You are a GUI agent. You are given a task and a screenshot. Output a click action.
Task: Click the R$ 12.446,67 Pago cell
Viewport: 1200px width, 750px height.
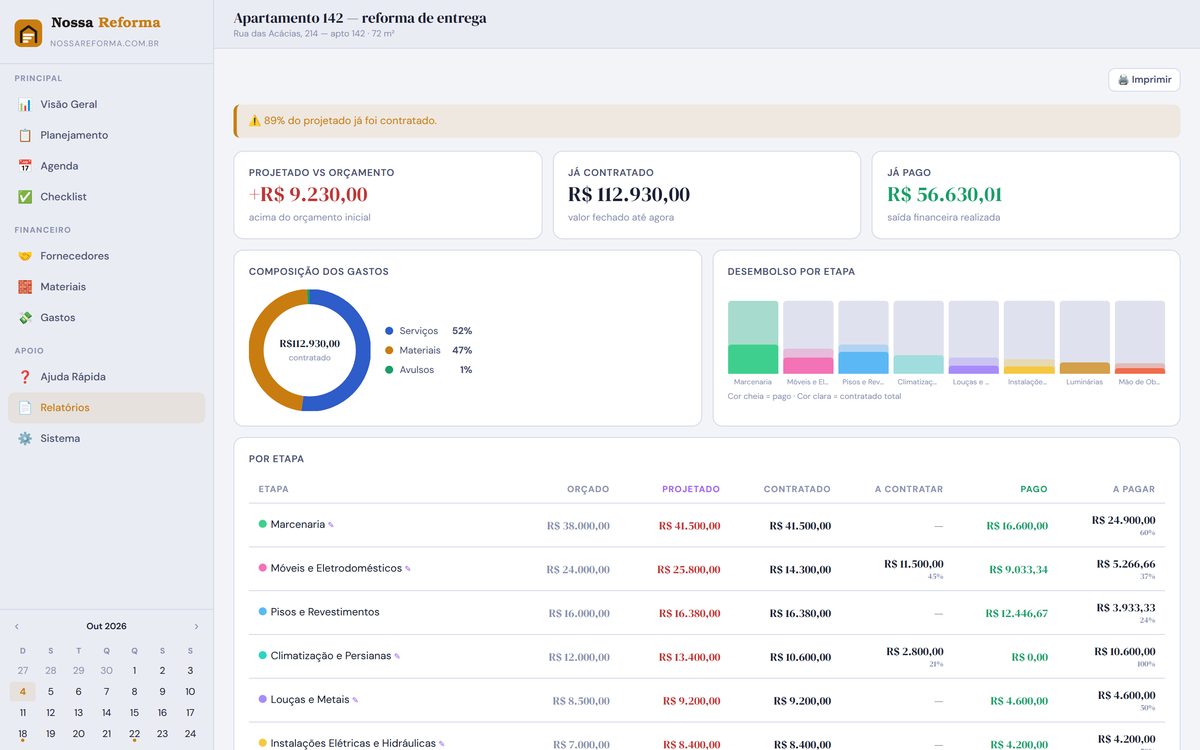1017,614
